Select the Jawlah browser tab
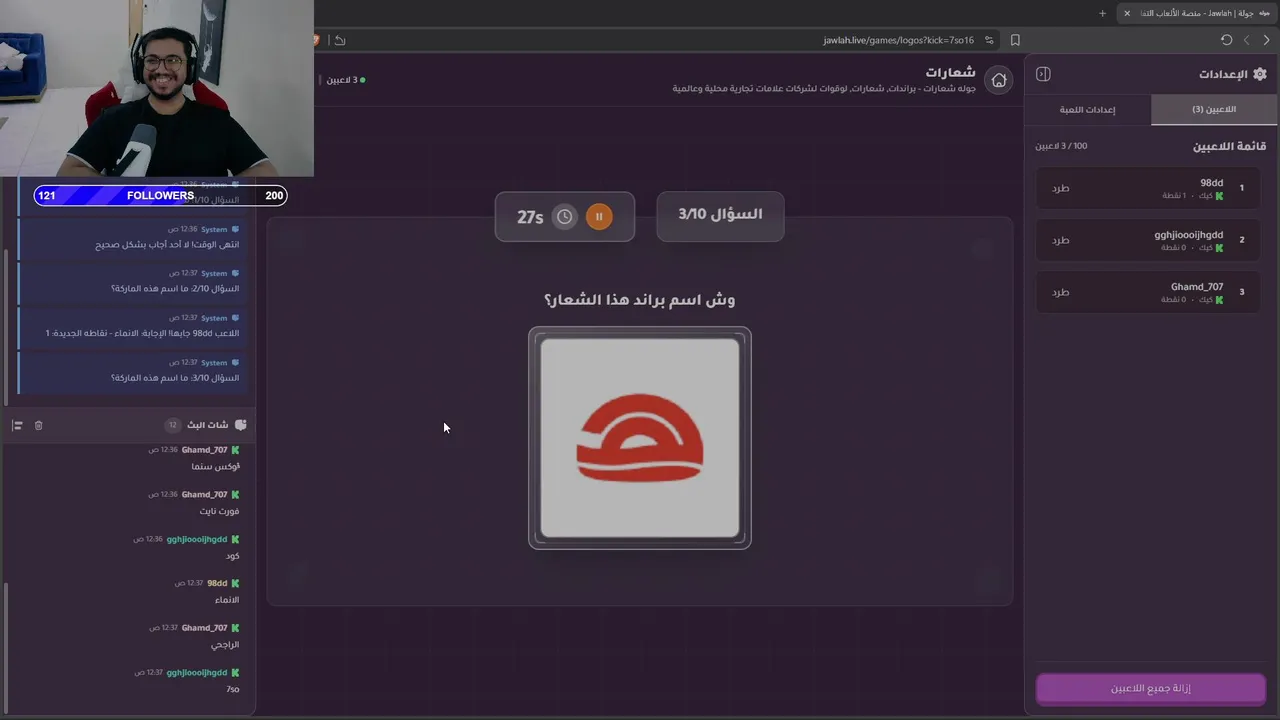 pos(1197,13)
